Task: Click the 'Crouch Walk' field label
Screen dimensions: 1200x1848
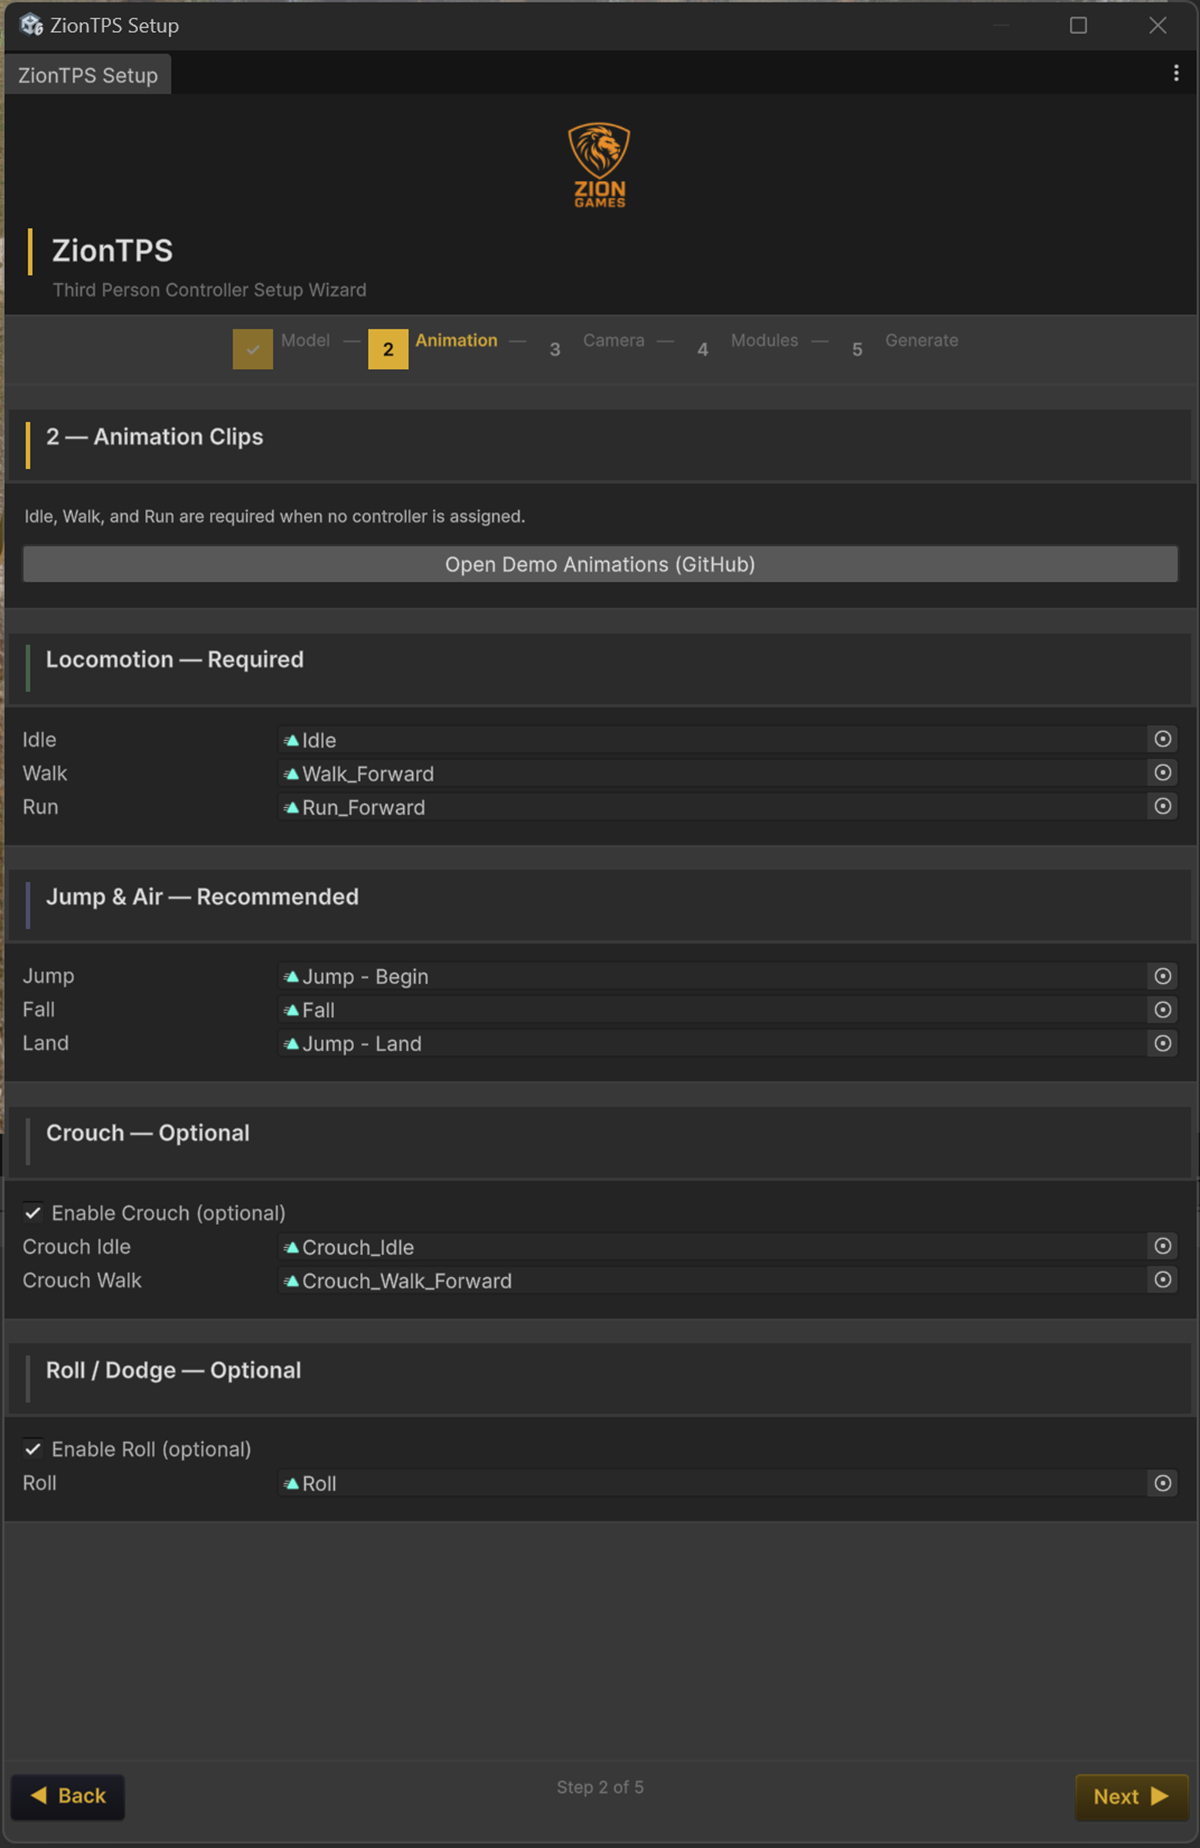Action: (82, 1280)
